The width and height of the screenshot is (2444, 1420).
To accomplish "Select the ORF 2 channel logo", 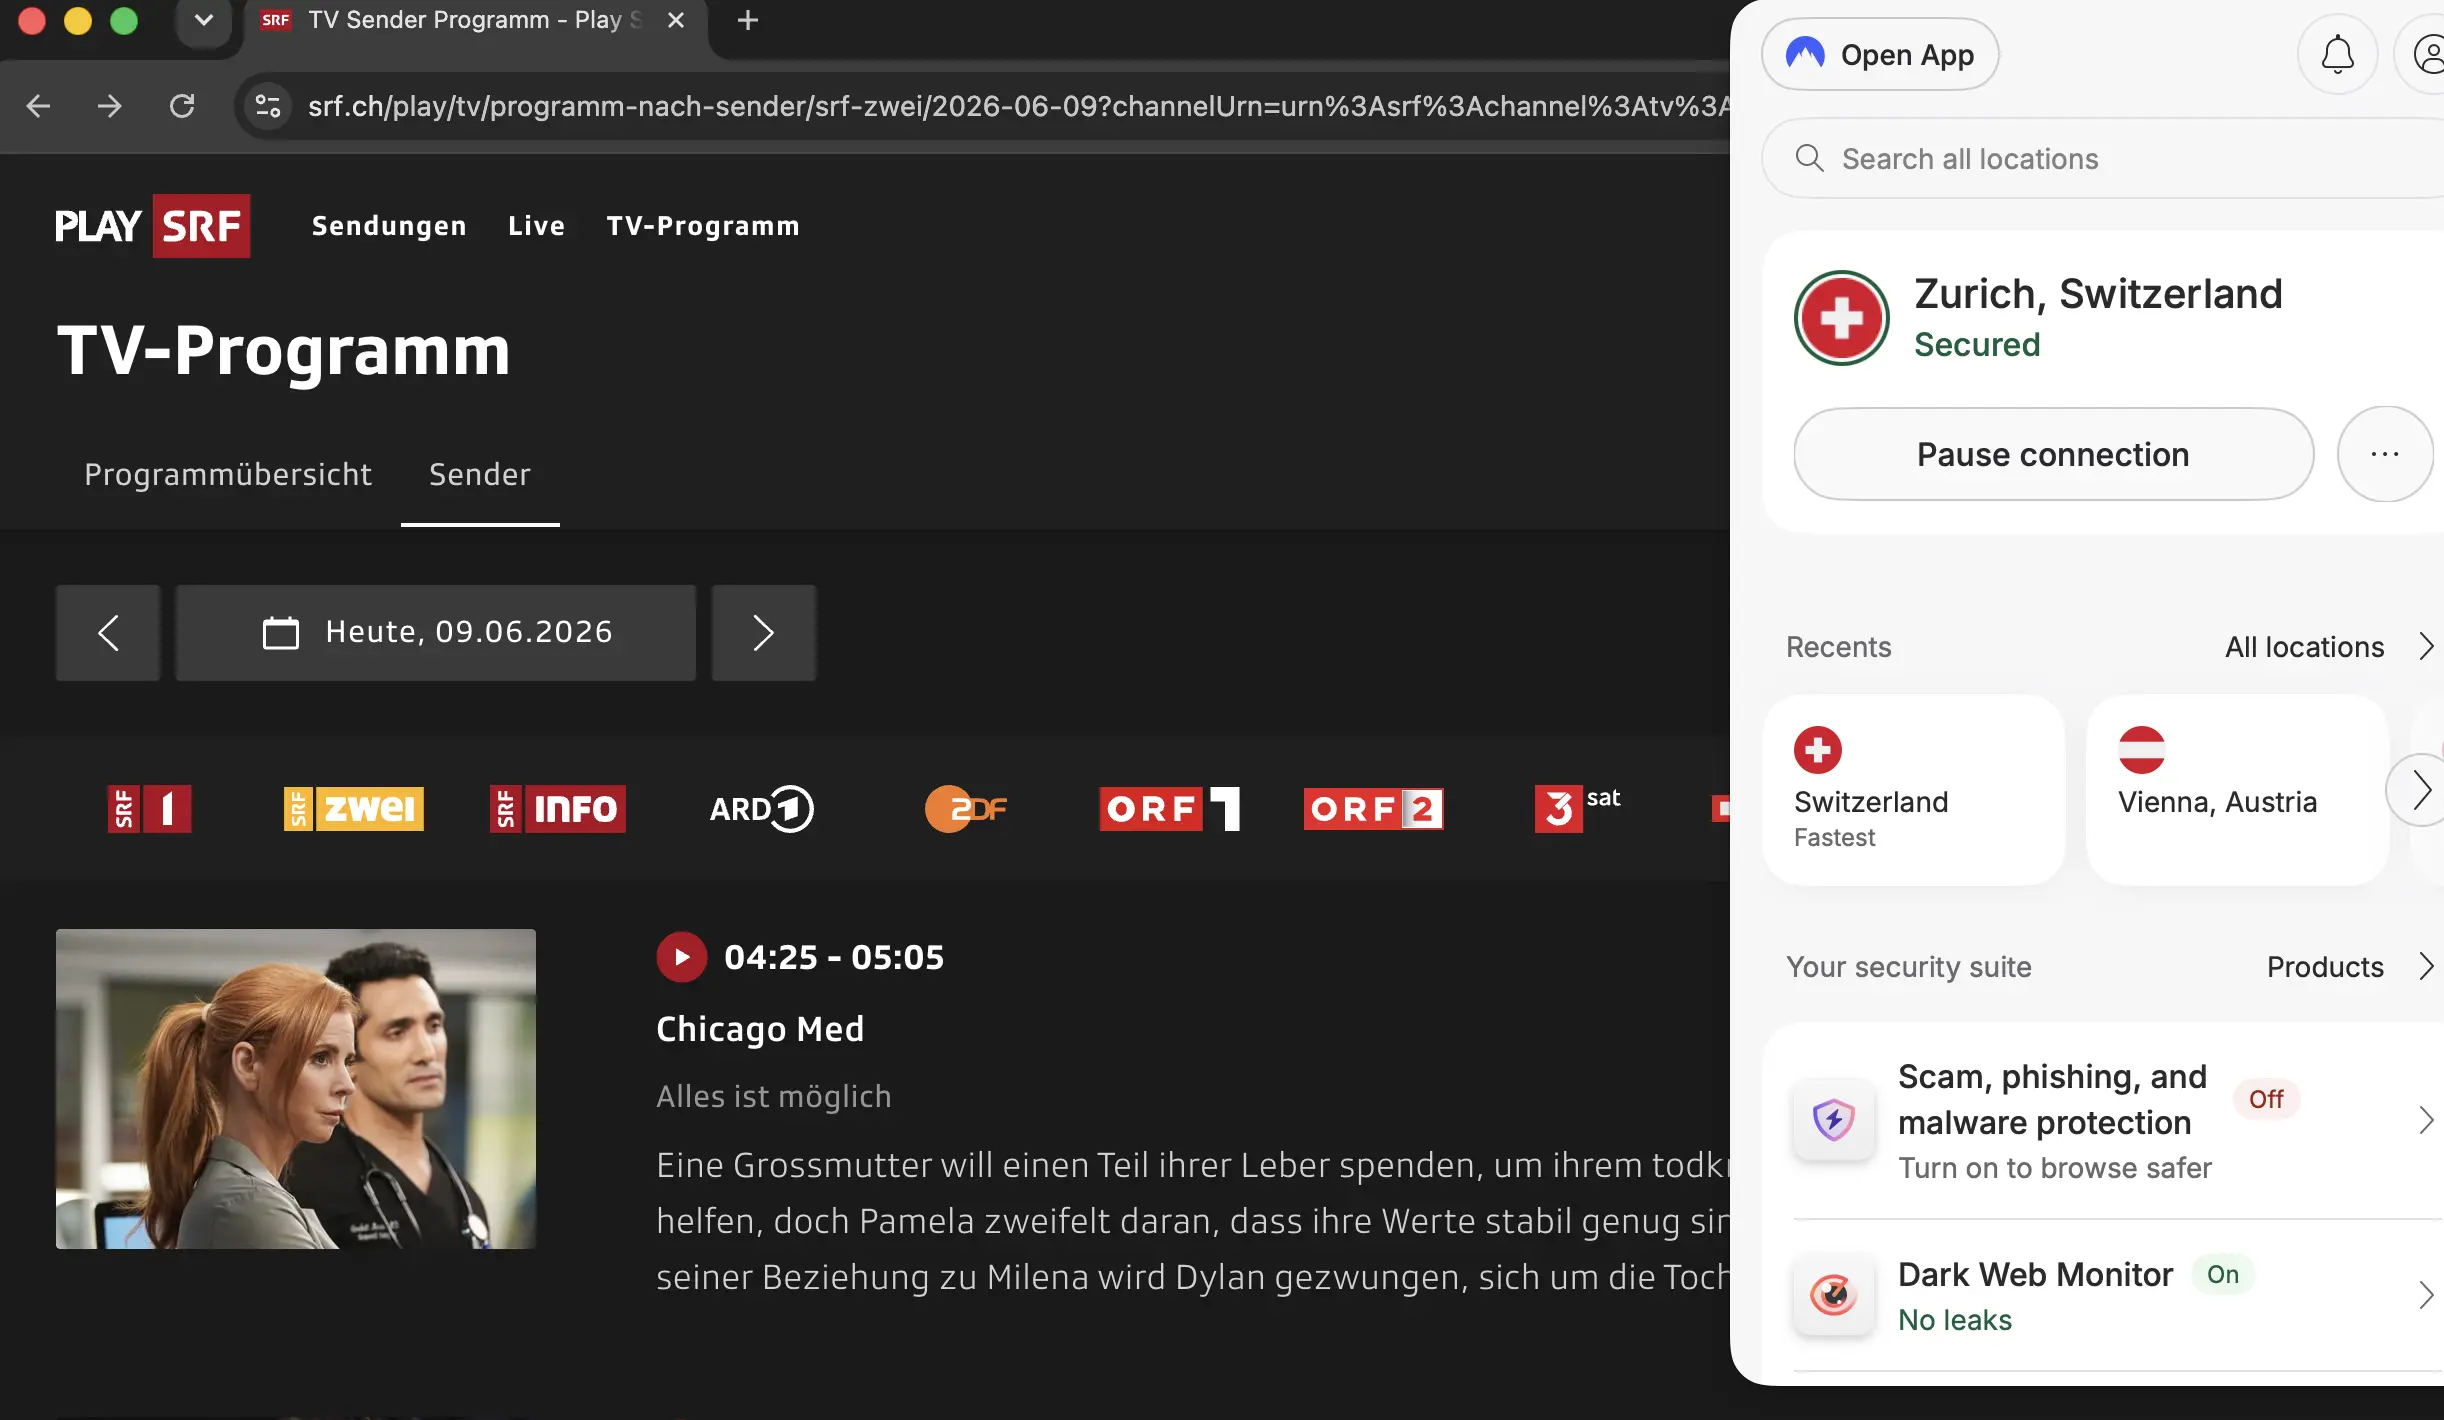I will (1374, 809).
